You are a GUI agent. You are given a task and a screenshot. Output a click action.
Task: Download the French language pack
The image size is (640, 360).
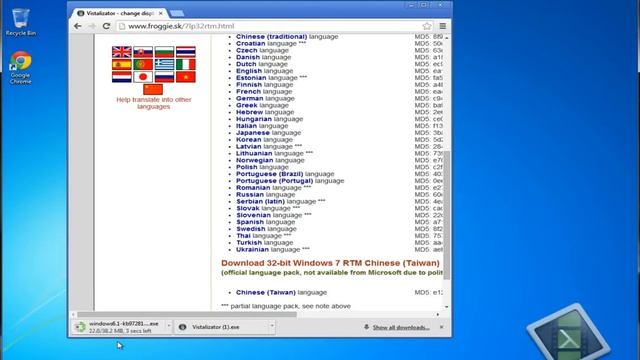pyautogui.click(x=248, y=91)
